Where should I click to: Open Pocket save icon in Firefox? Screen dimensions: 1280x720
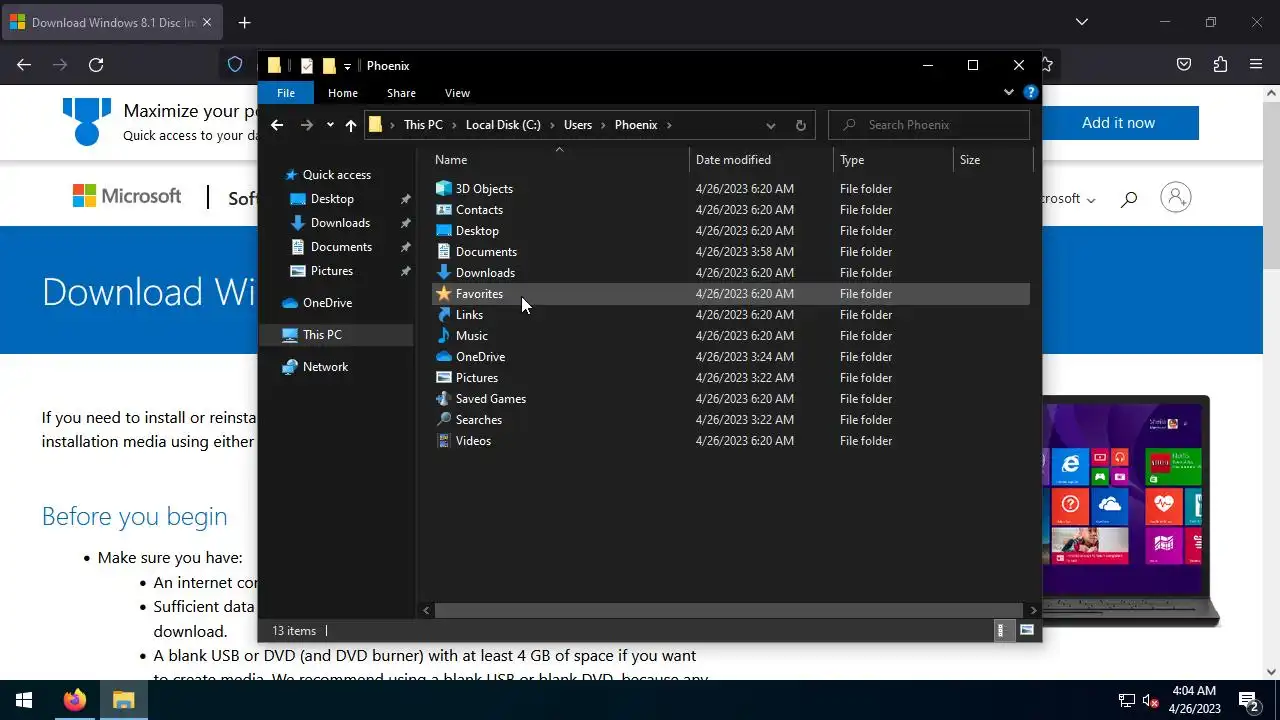[1184, 64]
